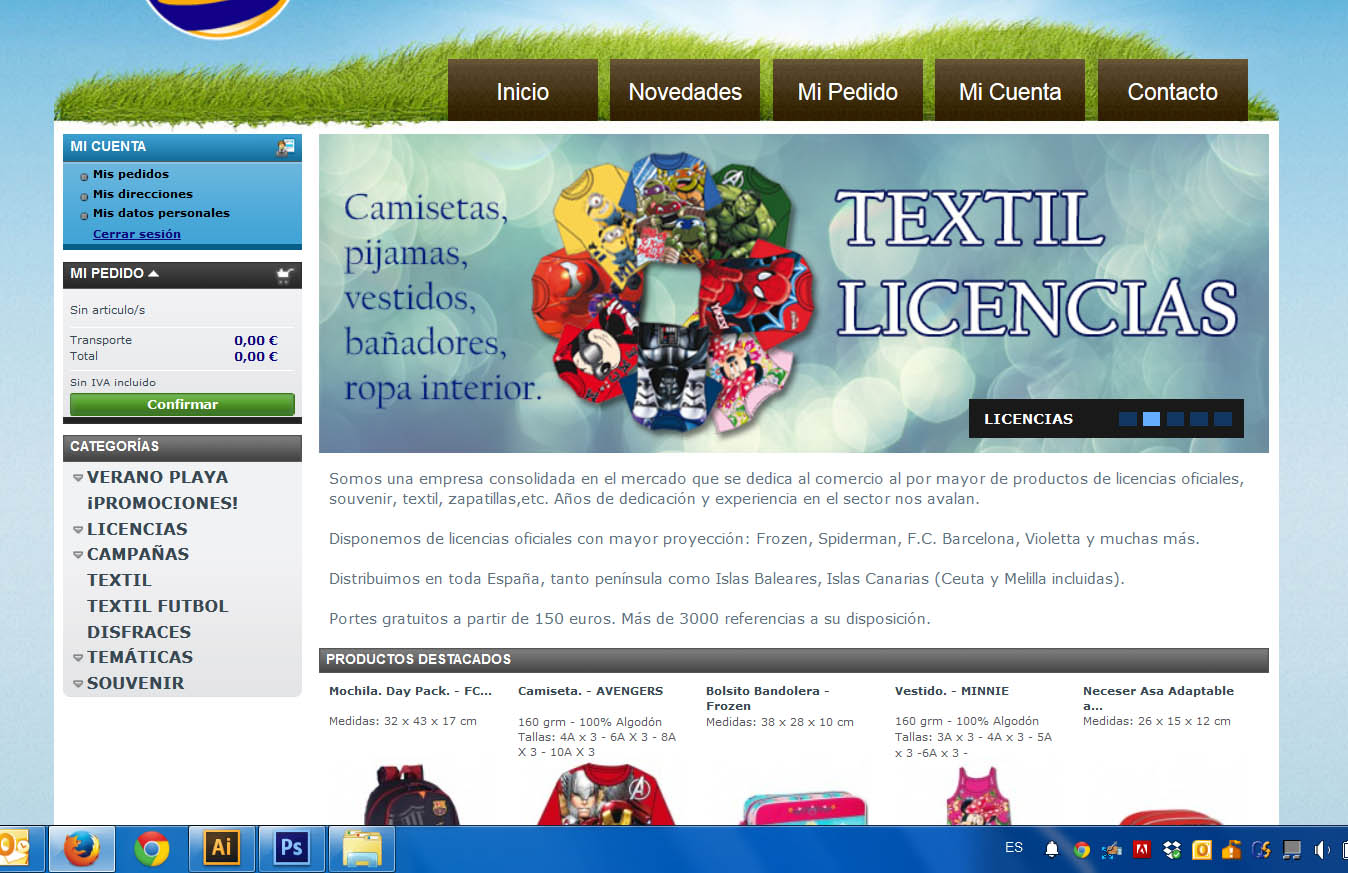This screenshot has height=873, width=1348.
Task: Open the Vestido MINNIE product title
Action: (952, 691)
